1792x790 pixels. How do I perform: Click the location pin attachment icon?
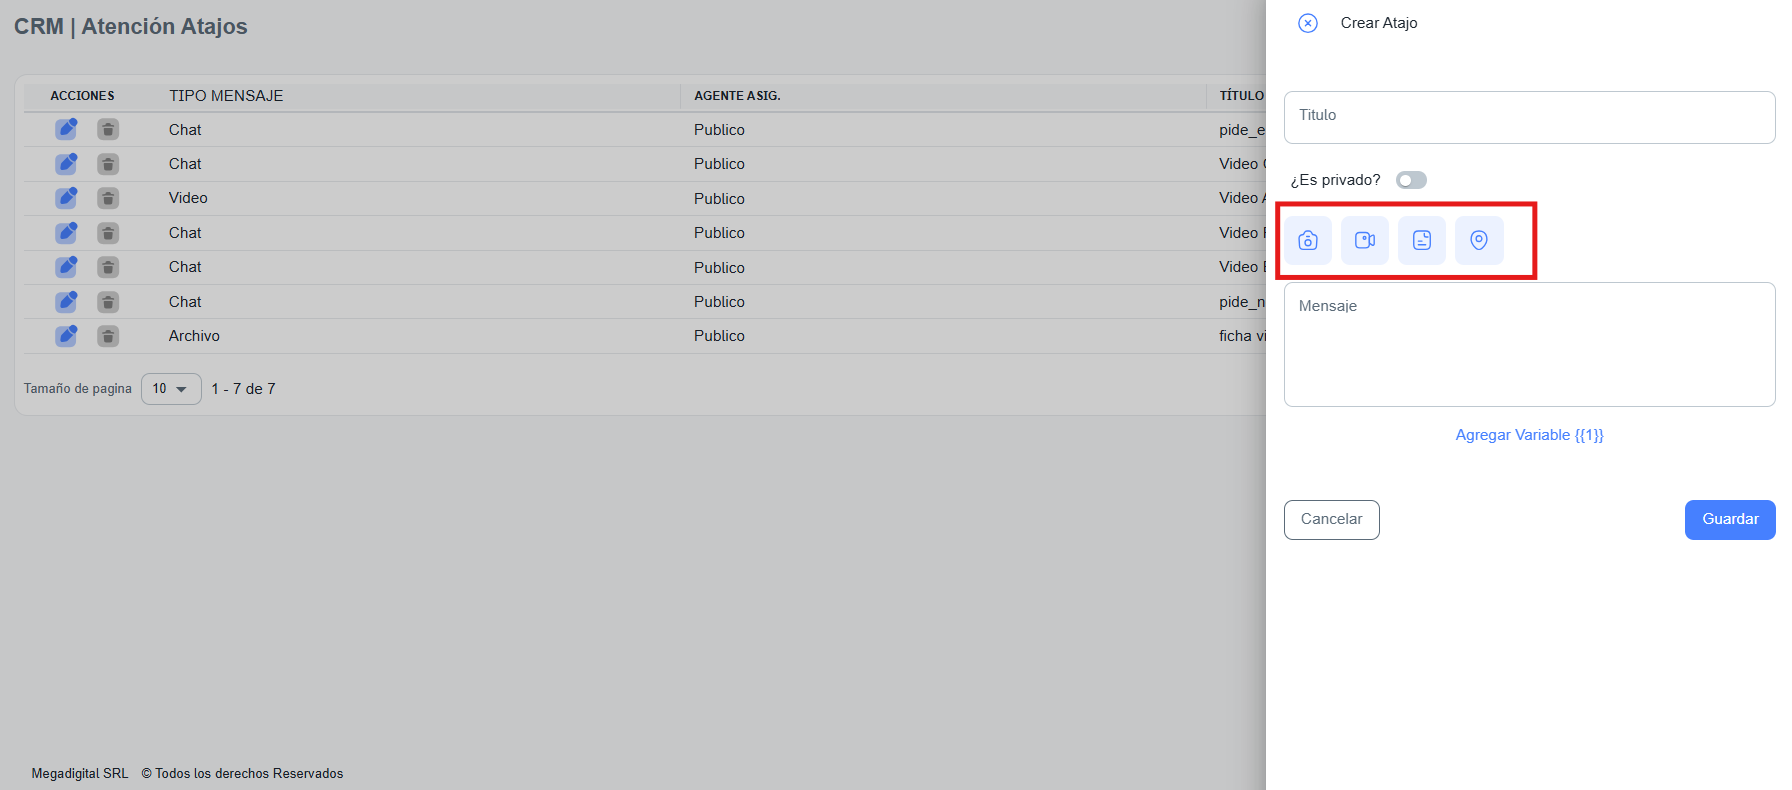click(x=1479, y=240)
